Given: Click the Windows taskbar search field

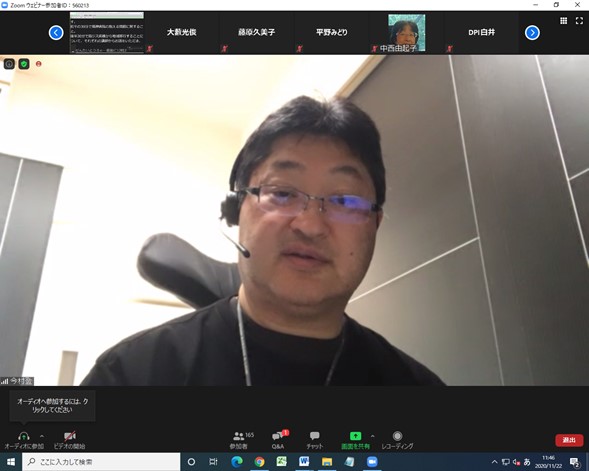Looking at the screenshot, I should (101, 462).
